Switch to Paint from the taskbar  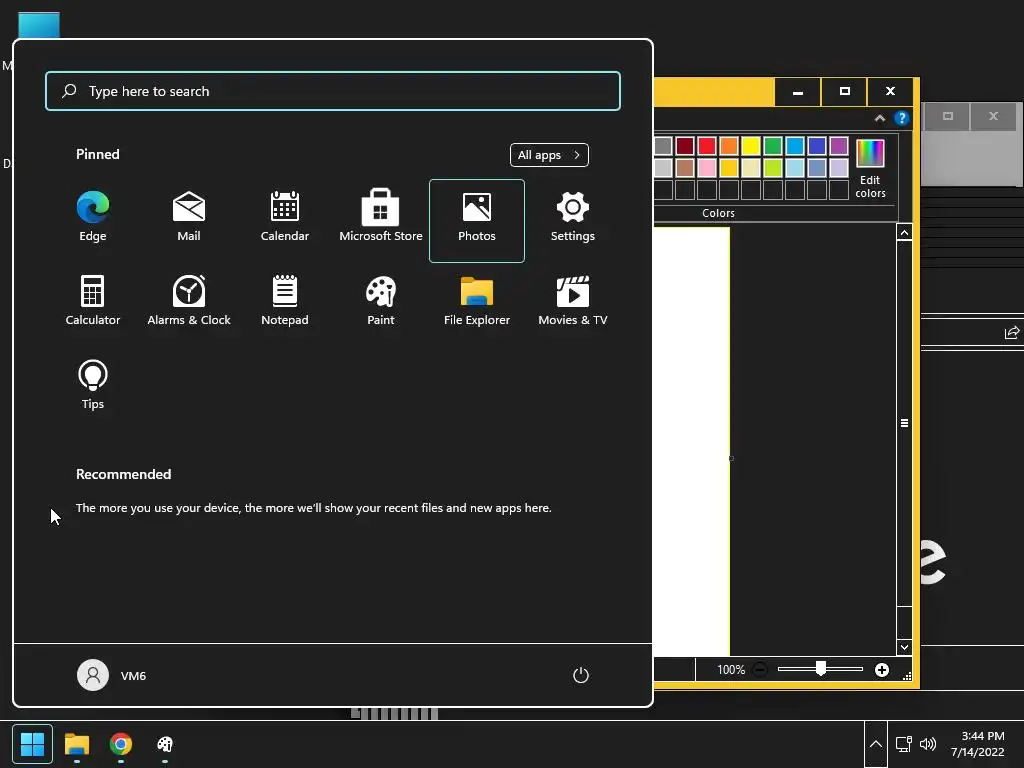pyautogui.click(x=165, y=744)
